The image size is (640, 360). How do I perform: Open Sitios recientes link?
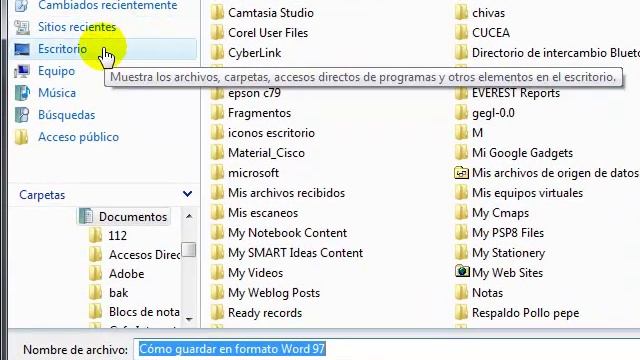point(77,27)
